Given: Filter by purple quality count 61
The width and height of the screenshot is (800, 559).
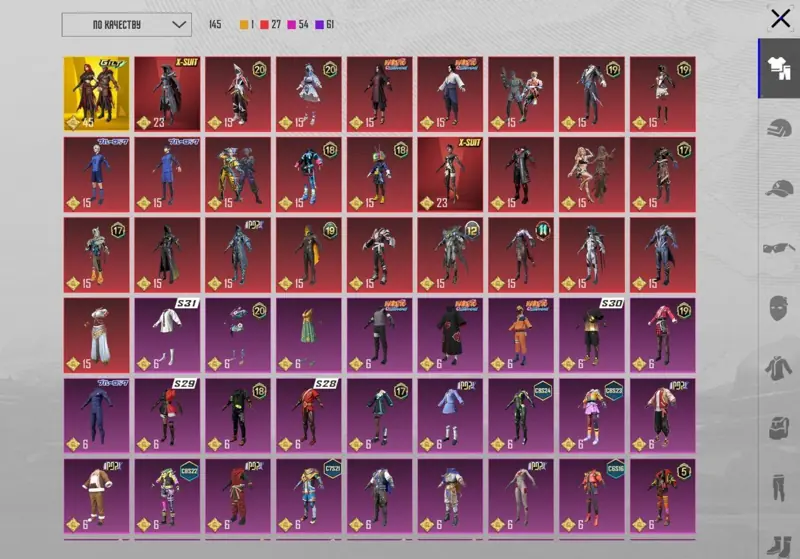Looking at the screenshot, I should 324,24.
